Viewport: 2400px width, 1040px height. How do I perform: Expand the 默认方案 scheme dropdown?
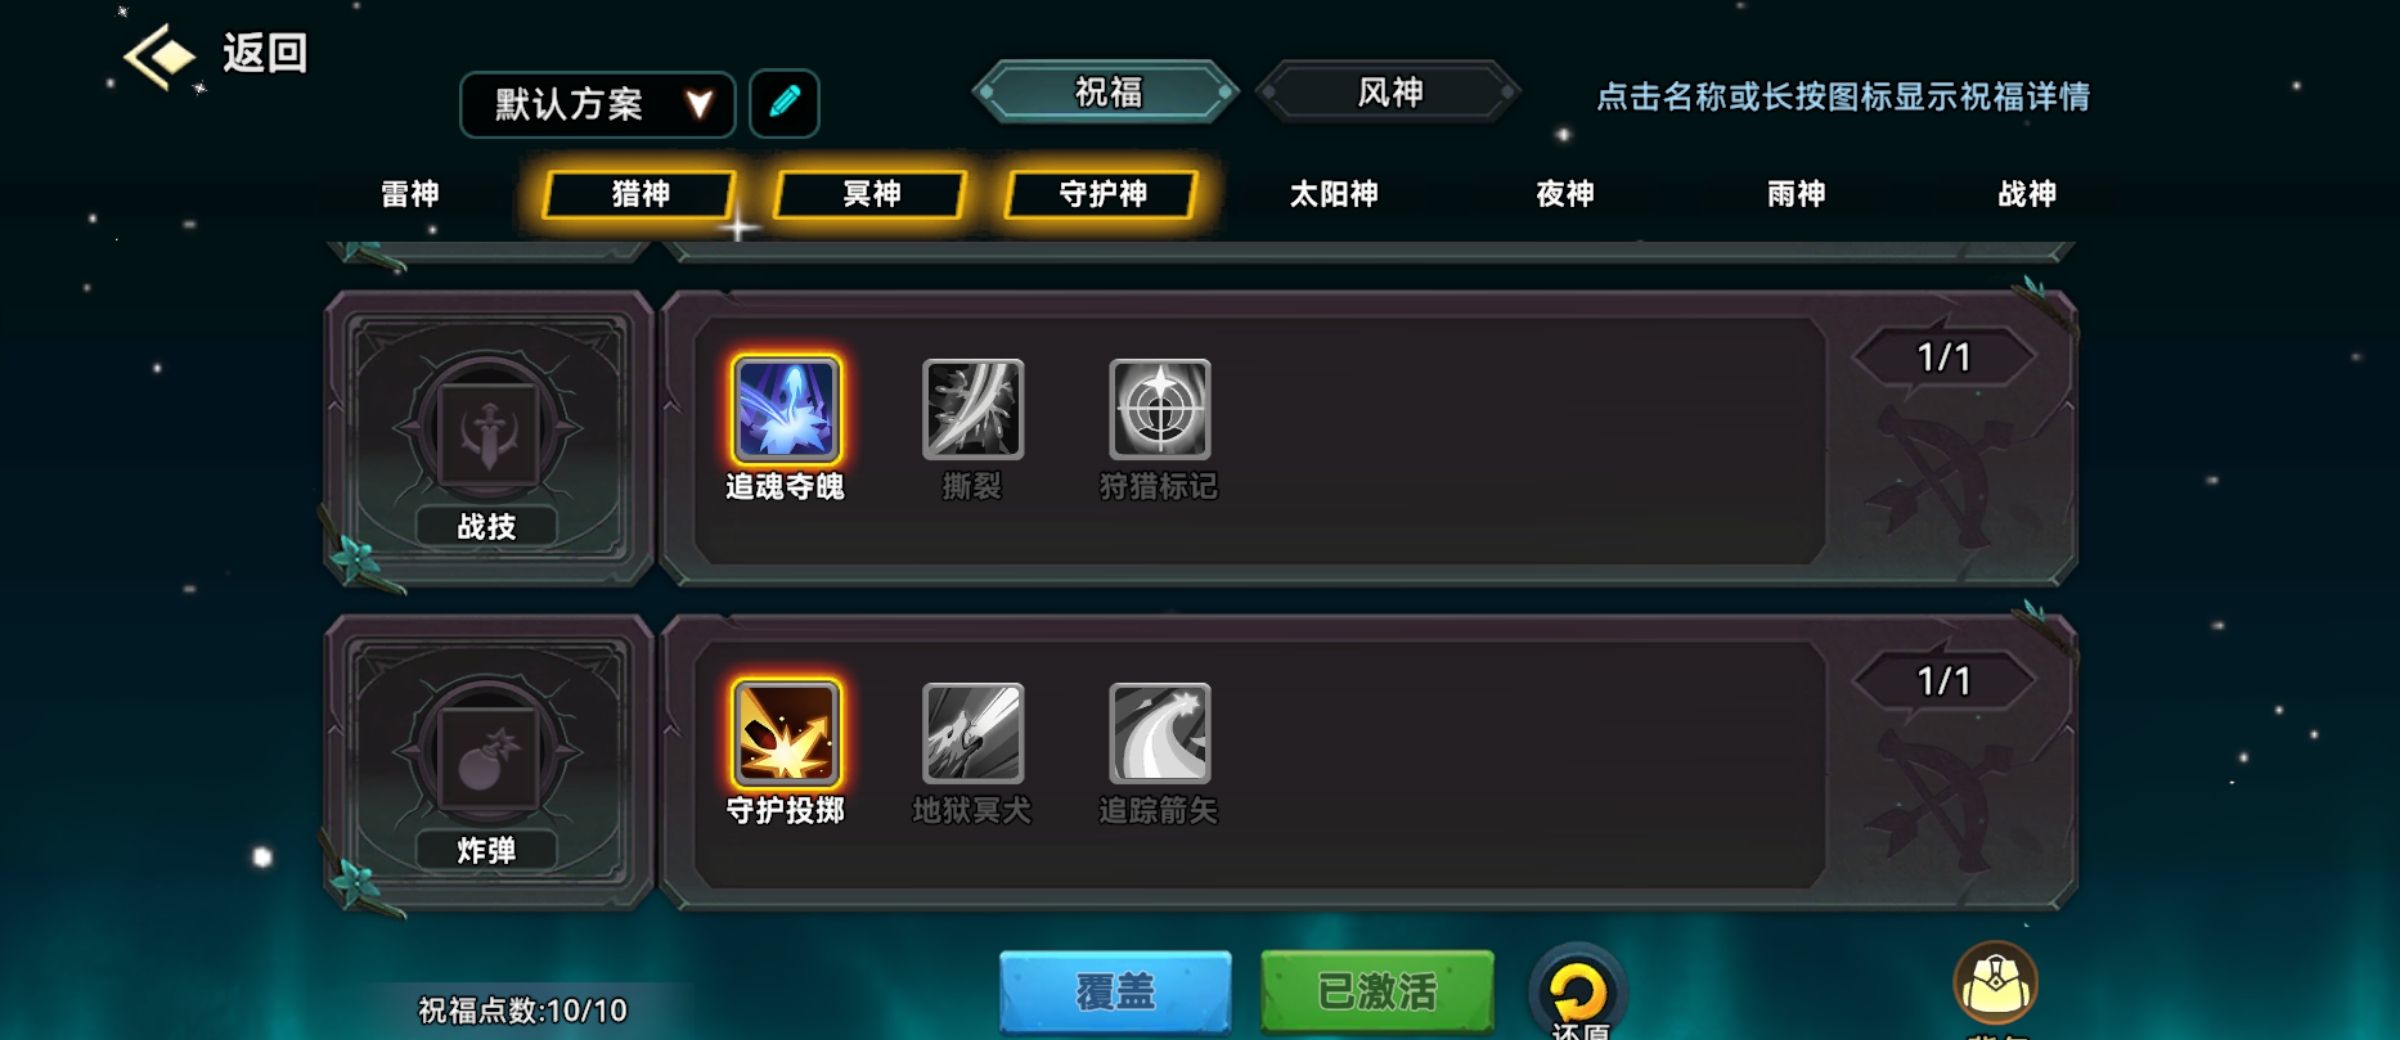(x=597, y=104)
